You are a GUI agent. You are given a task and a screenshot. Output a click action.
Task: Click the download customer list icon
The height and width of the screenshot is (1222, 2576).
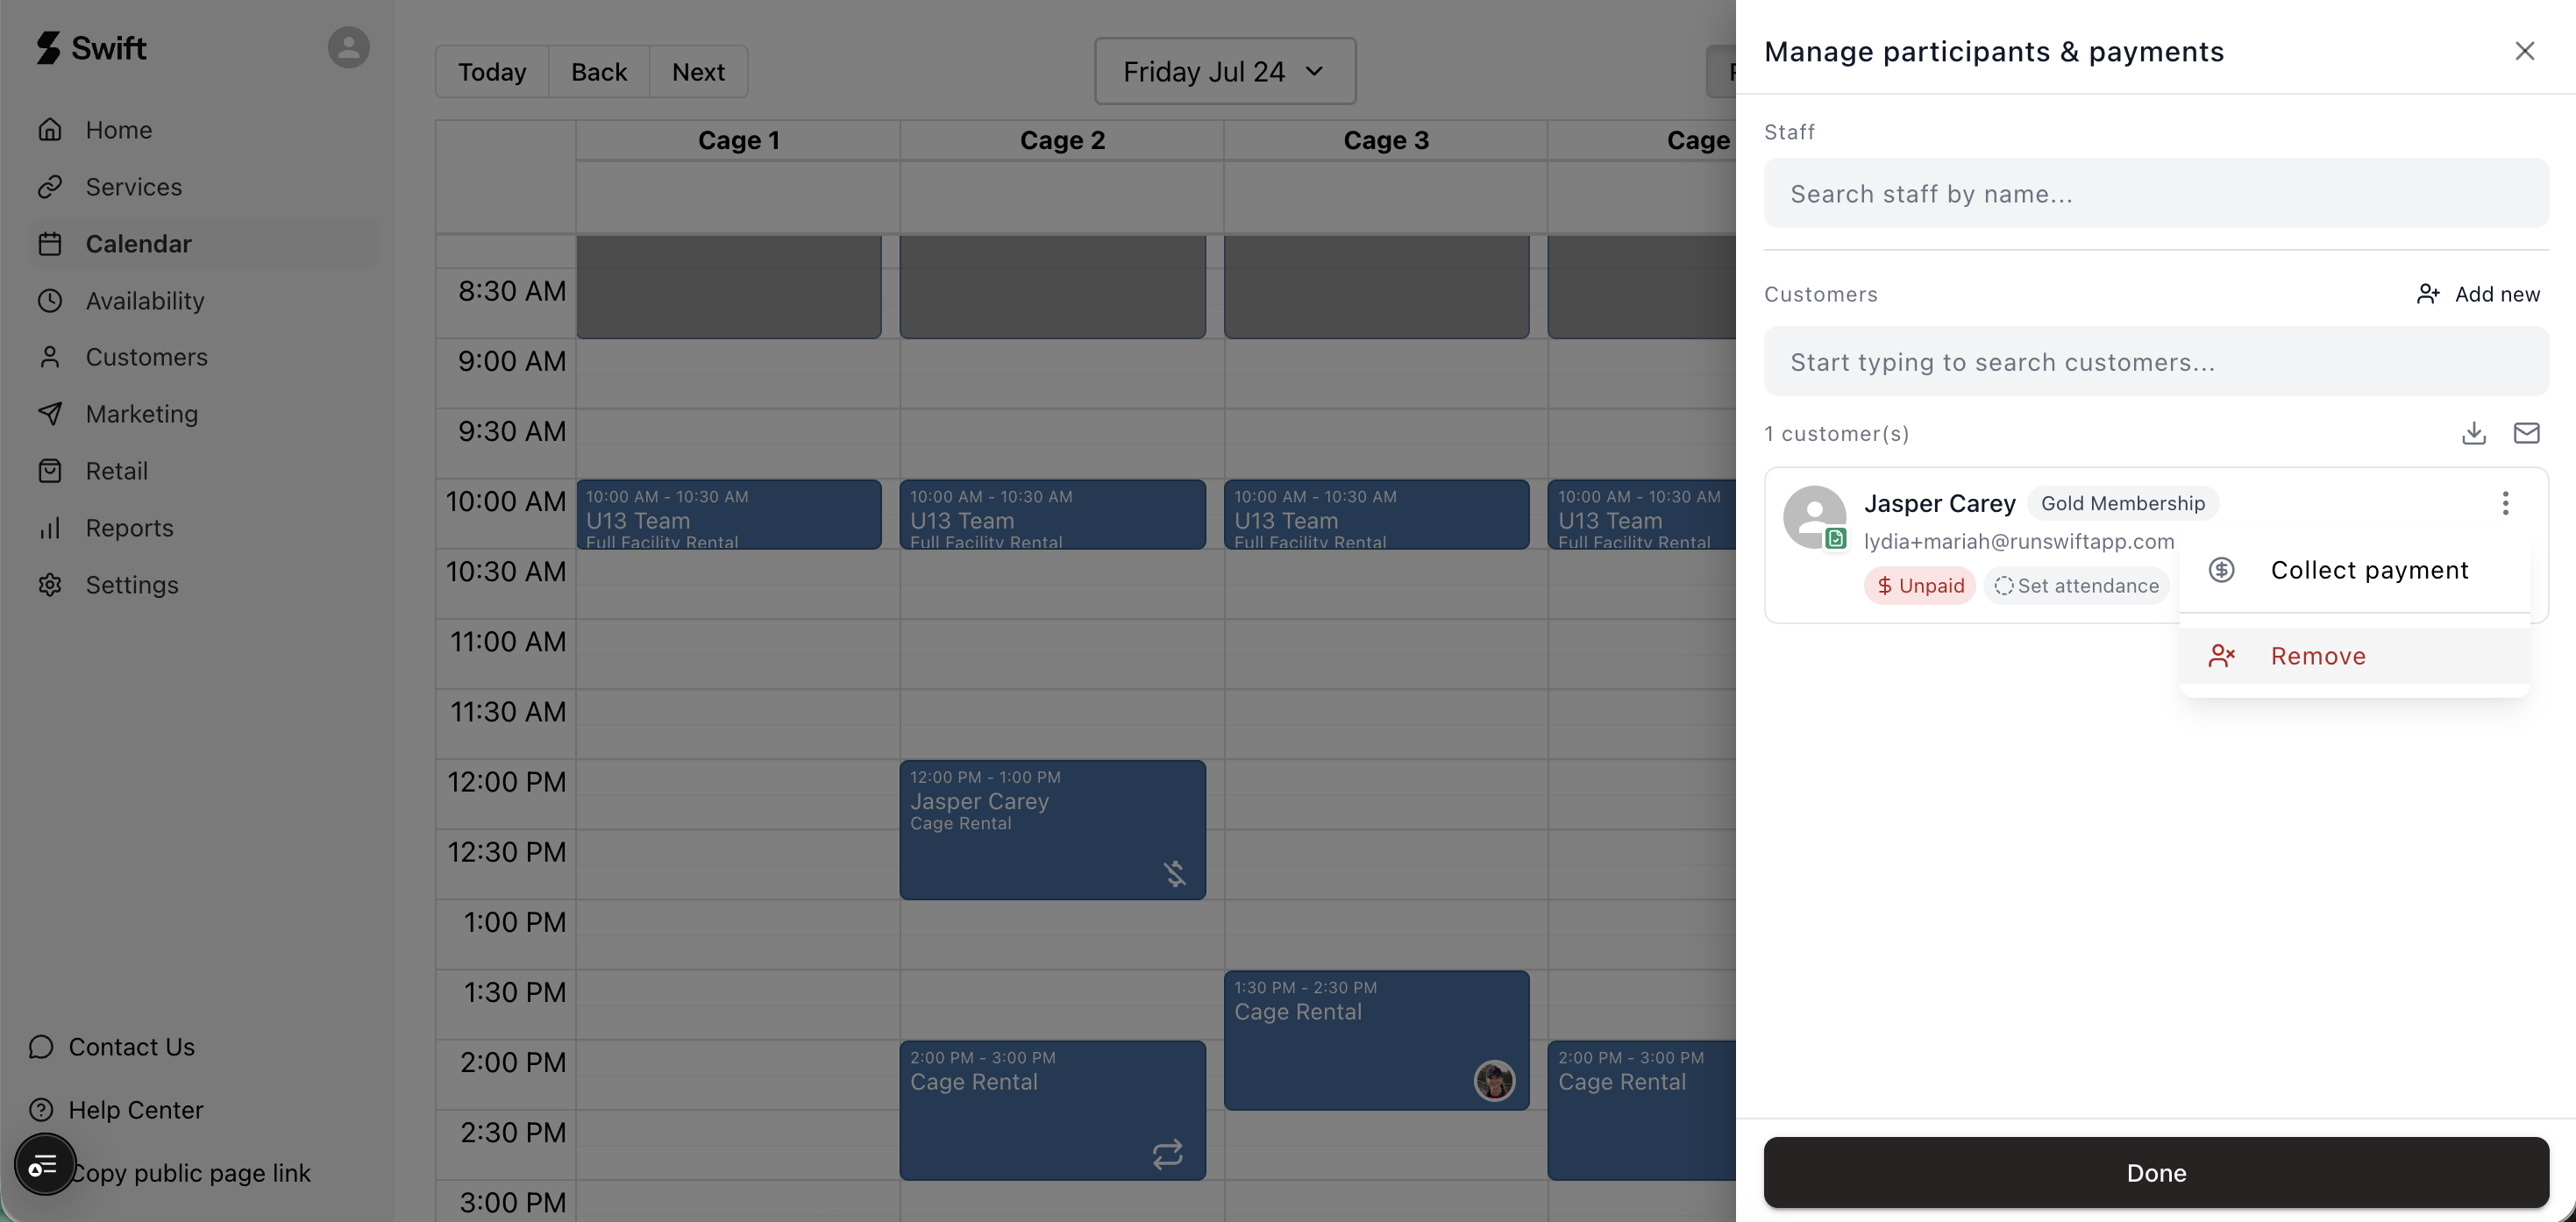coord(2473,433)
